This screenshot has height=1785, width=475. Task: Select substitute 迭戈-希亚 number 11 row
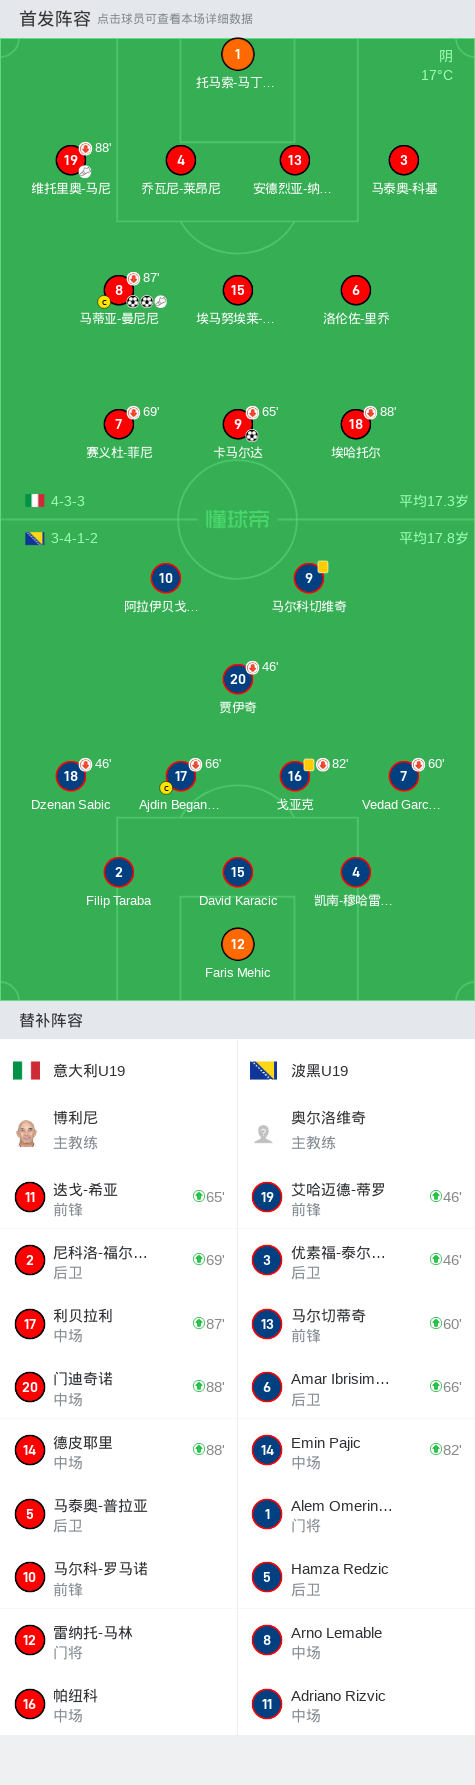(x=119, y=1197)
